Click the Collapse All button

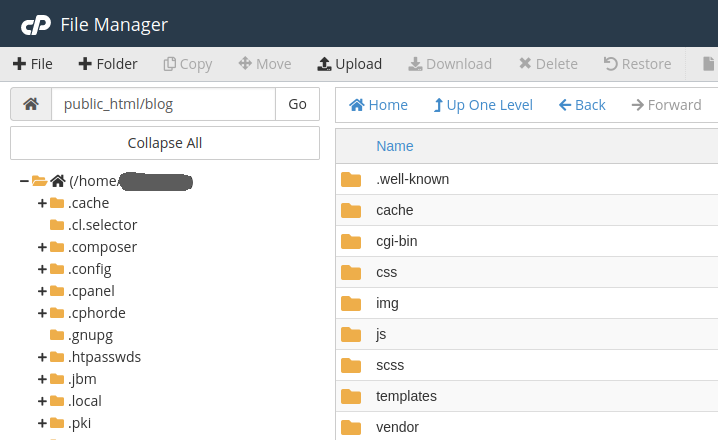click(x=165, y=143)
